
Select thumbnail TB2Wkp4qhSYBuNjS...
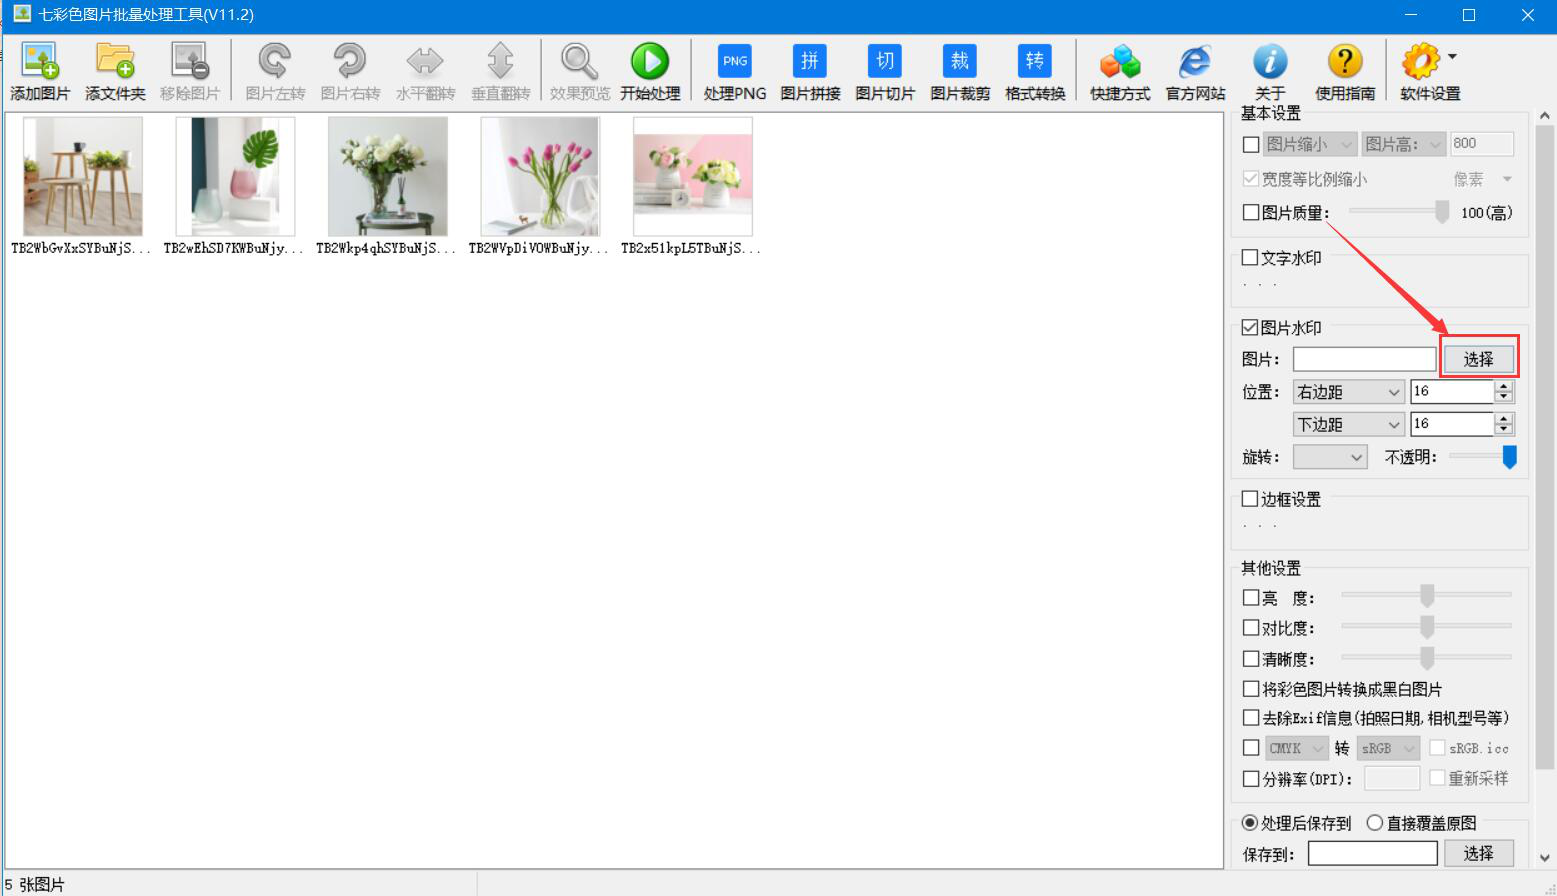(x=387, y=177)
